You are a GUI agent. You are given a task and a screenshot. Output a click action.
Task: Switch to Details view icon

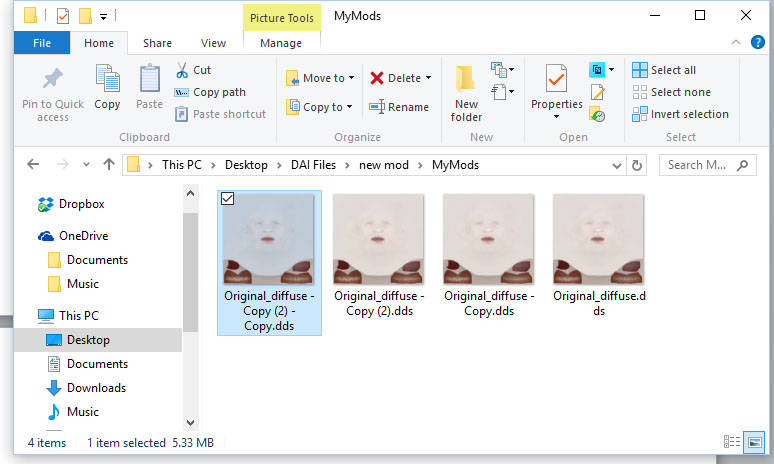pos(732,441)
